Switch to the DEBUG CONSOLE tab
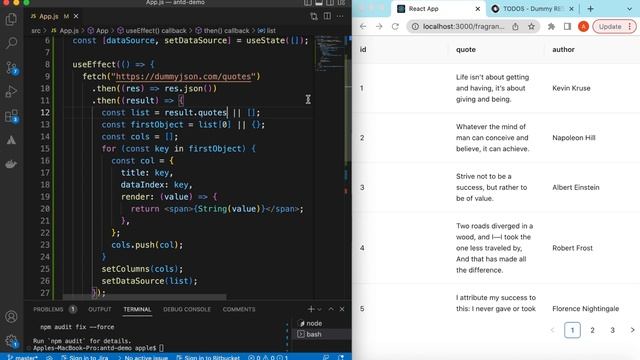 187,309
